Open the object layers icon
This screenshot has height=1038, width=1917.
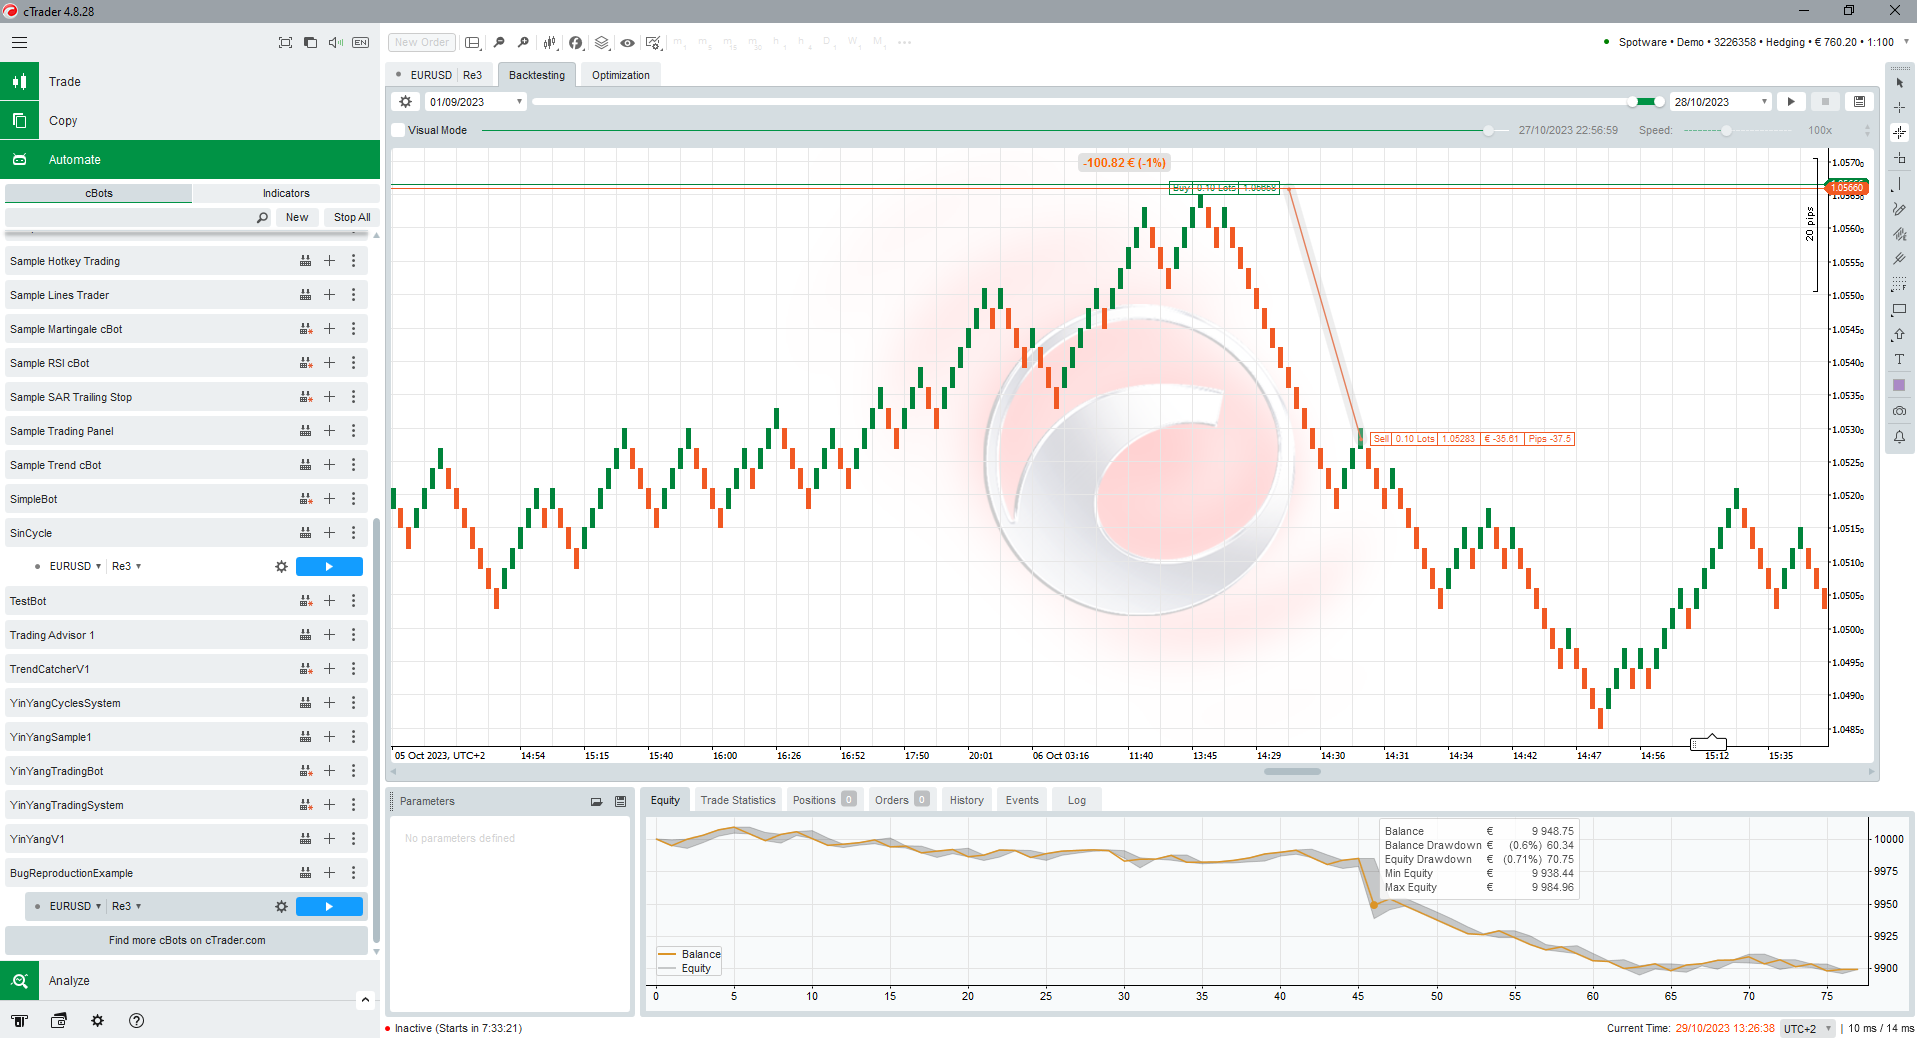click(602, 42)
